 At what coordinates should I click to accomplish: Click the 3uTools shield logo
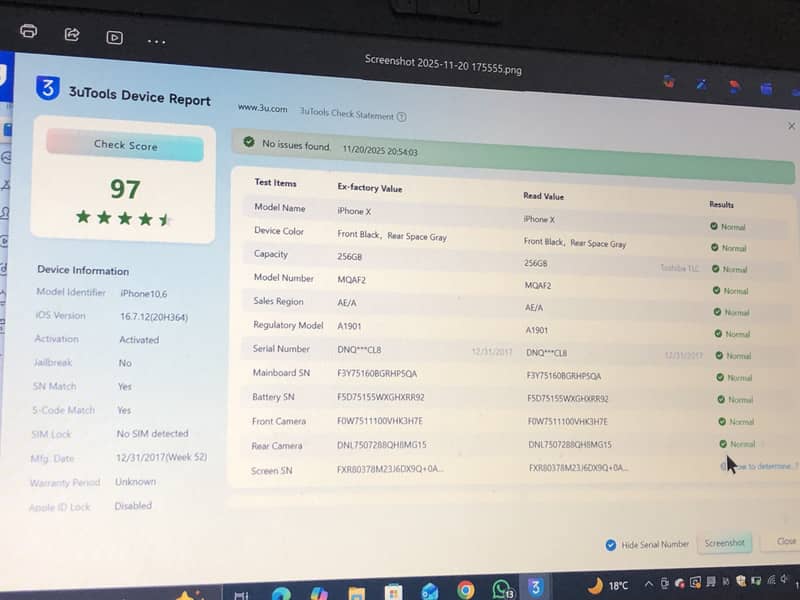[48, 88]
